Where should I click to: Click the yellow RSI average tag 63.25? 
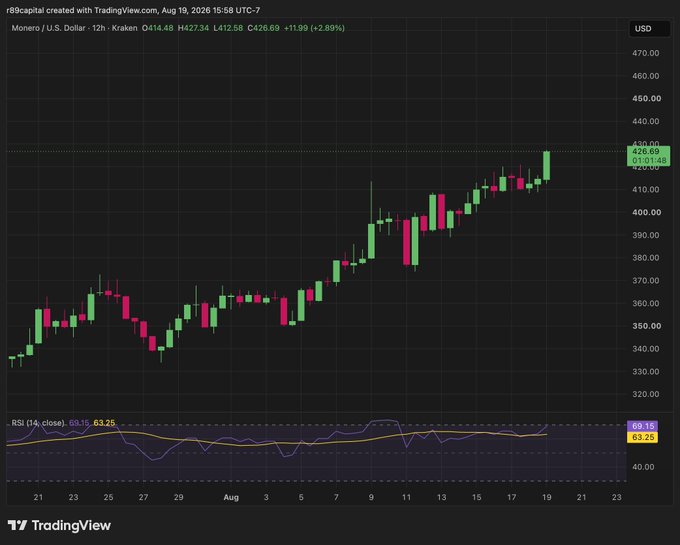[x=642, y=437]
